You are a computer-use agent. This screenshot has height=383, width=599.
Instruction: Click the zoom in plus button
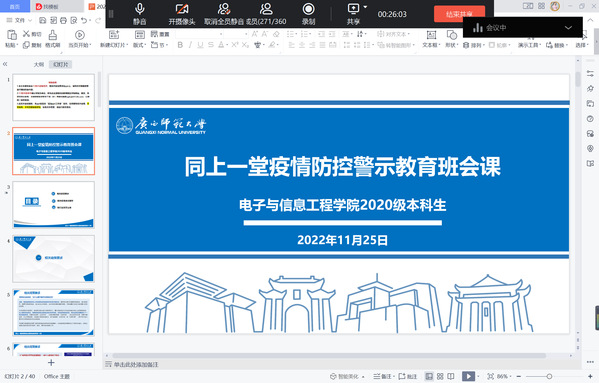(x=590, y=377)
